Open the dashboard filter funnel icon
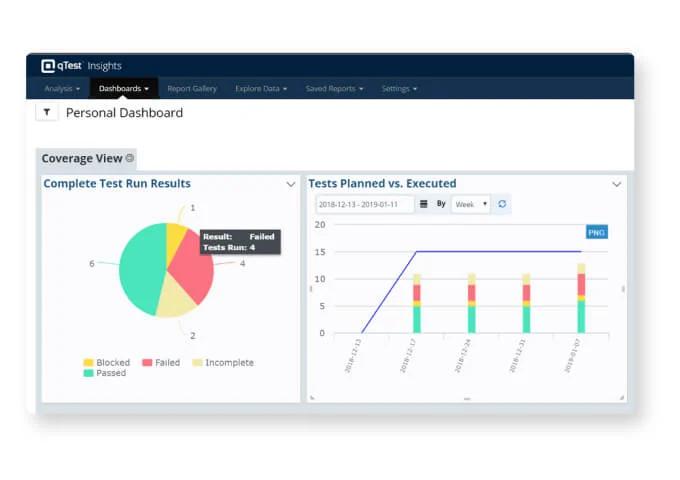680x480 pixels. point(47,113)
